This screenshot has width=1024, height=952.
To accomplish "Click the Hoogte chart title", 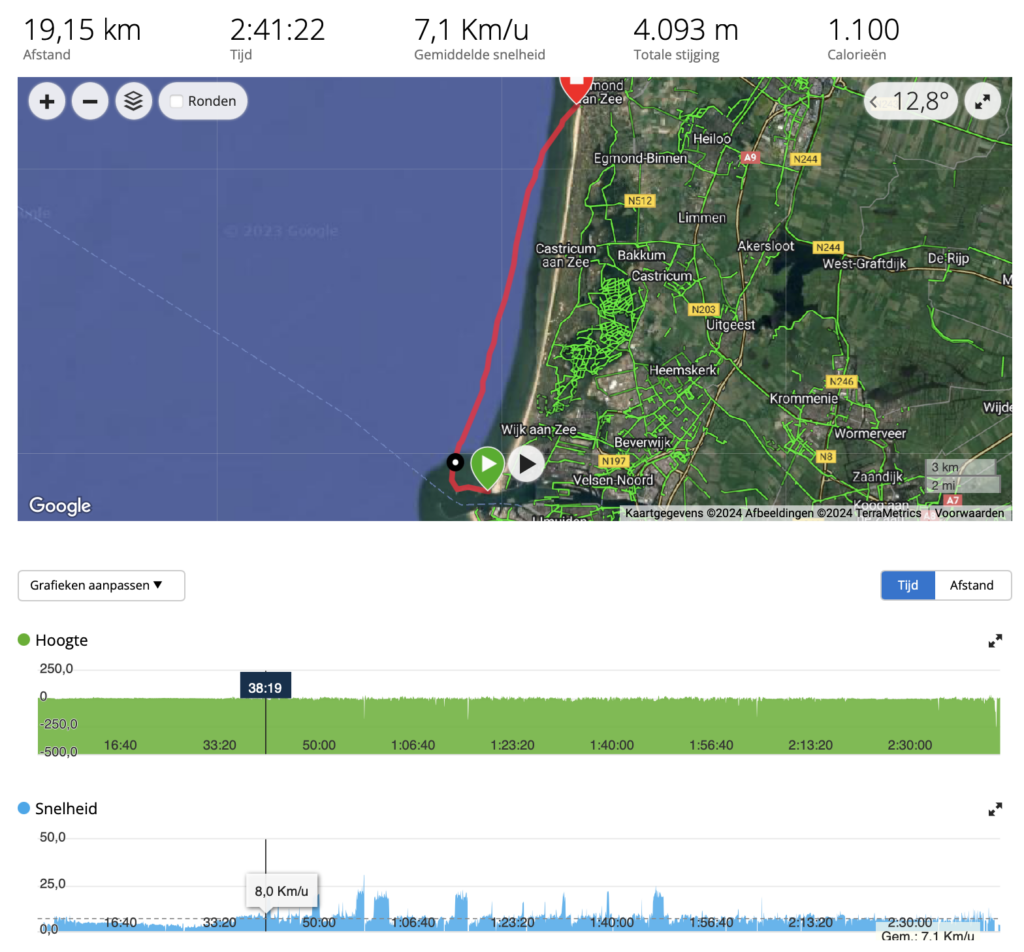I will [61, 640].
